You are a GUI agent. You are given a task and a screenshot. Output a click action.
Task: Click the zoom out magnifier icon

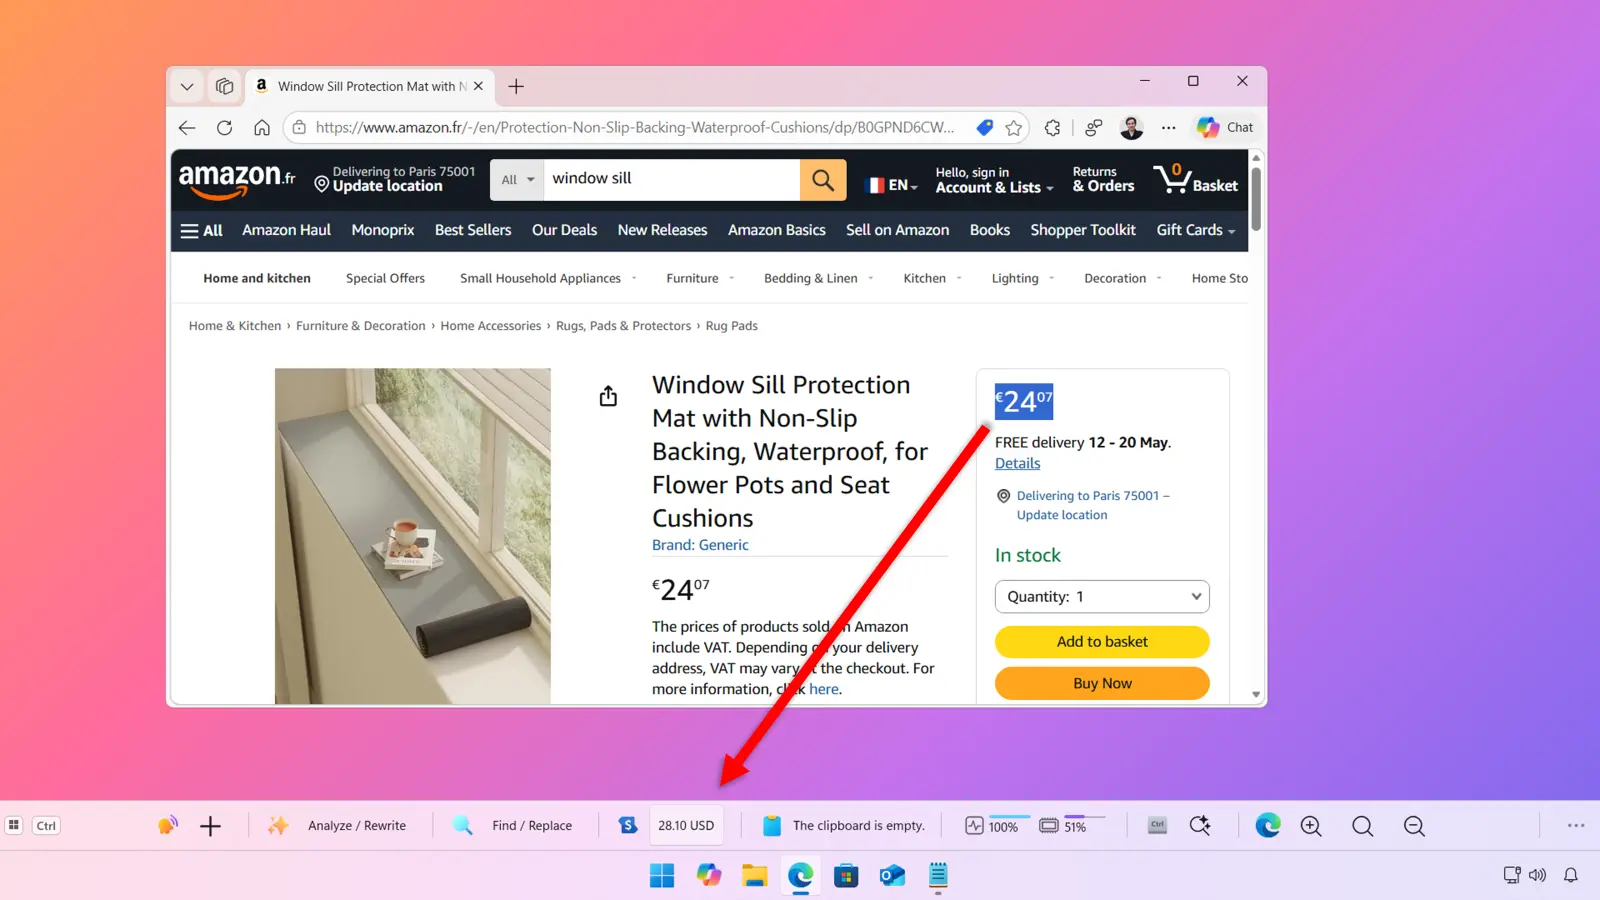click(x=1414, y=826)
